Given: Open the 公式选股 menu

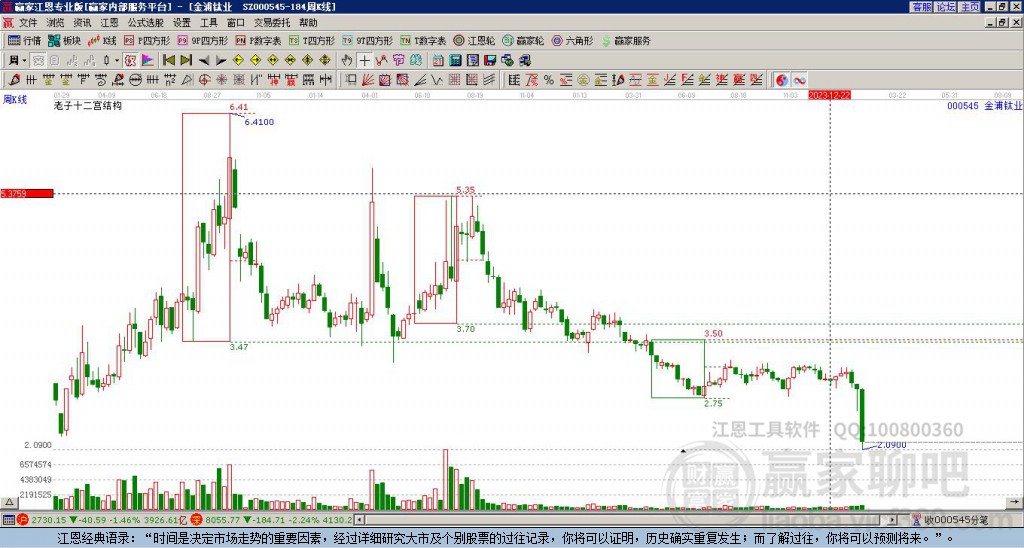Looking at the screenshot, I should [x=146, y=23].
